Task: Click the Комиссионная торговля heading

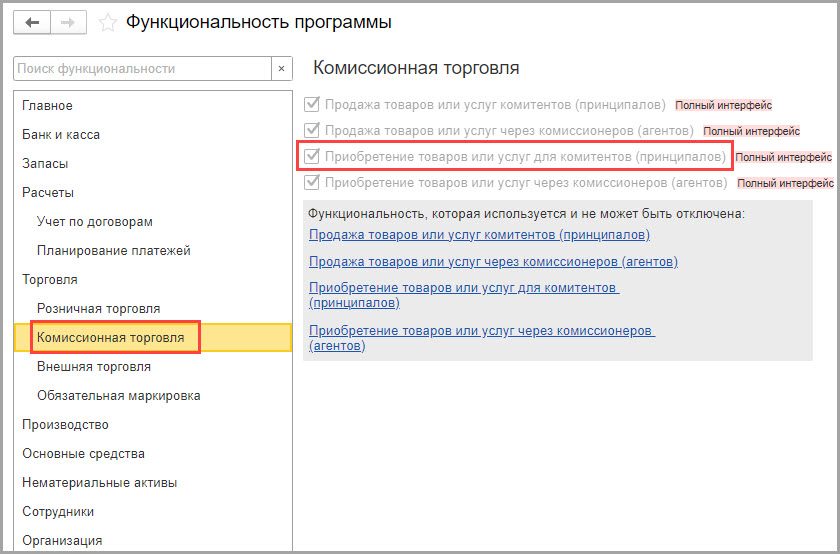Action: pos(416,68)
